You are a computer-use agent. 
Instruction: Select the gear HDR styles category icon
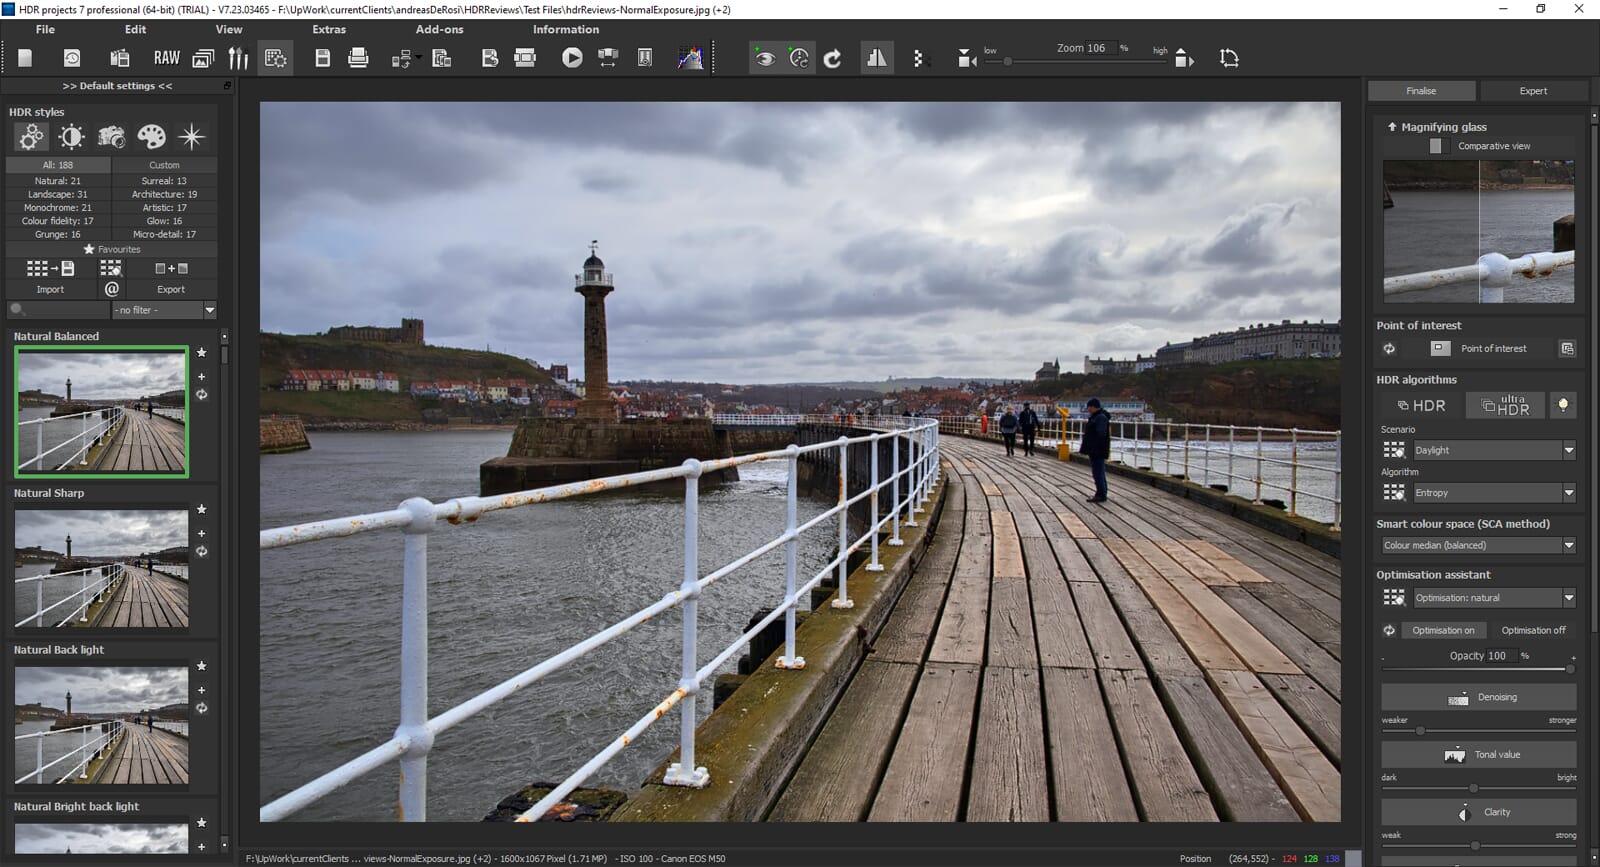[x=32, y=136]
